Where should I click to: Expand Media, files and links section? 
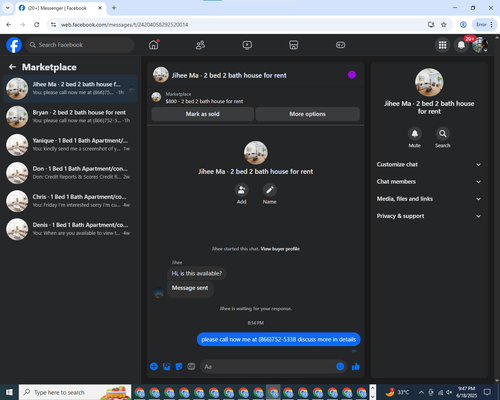(x=429, y=199)
